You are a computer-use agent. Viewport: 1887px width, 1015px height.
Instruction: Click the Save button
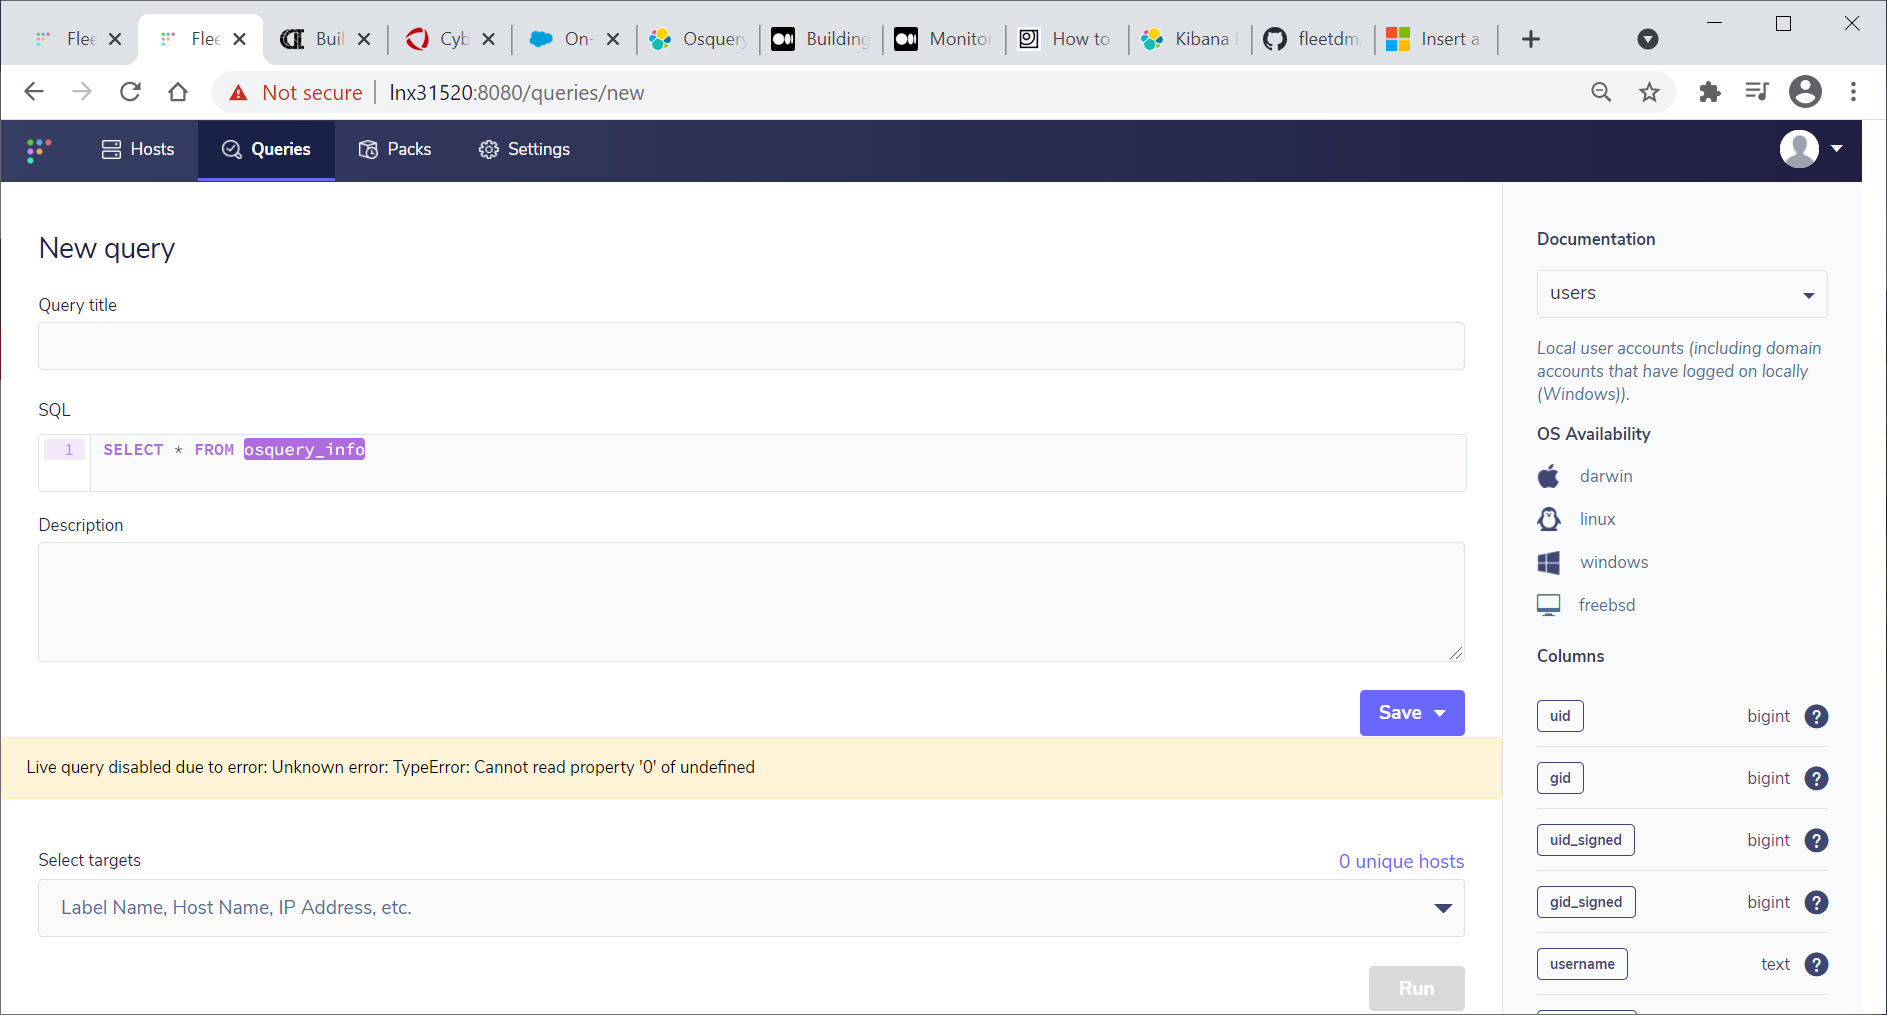click(x=1399, y=713)
